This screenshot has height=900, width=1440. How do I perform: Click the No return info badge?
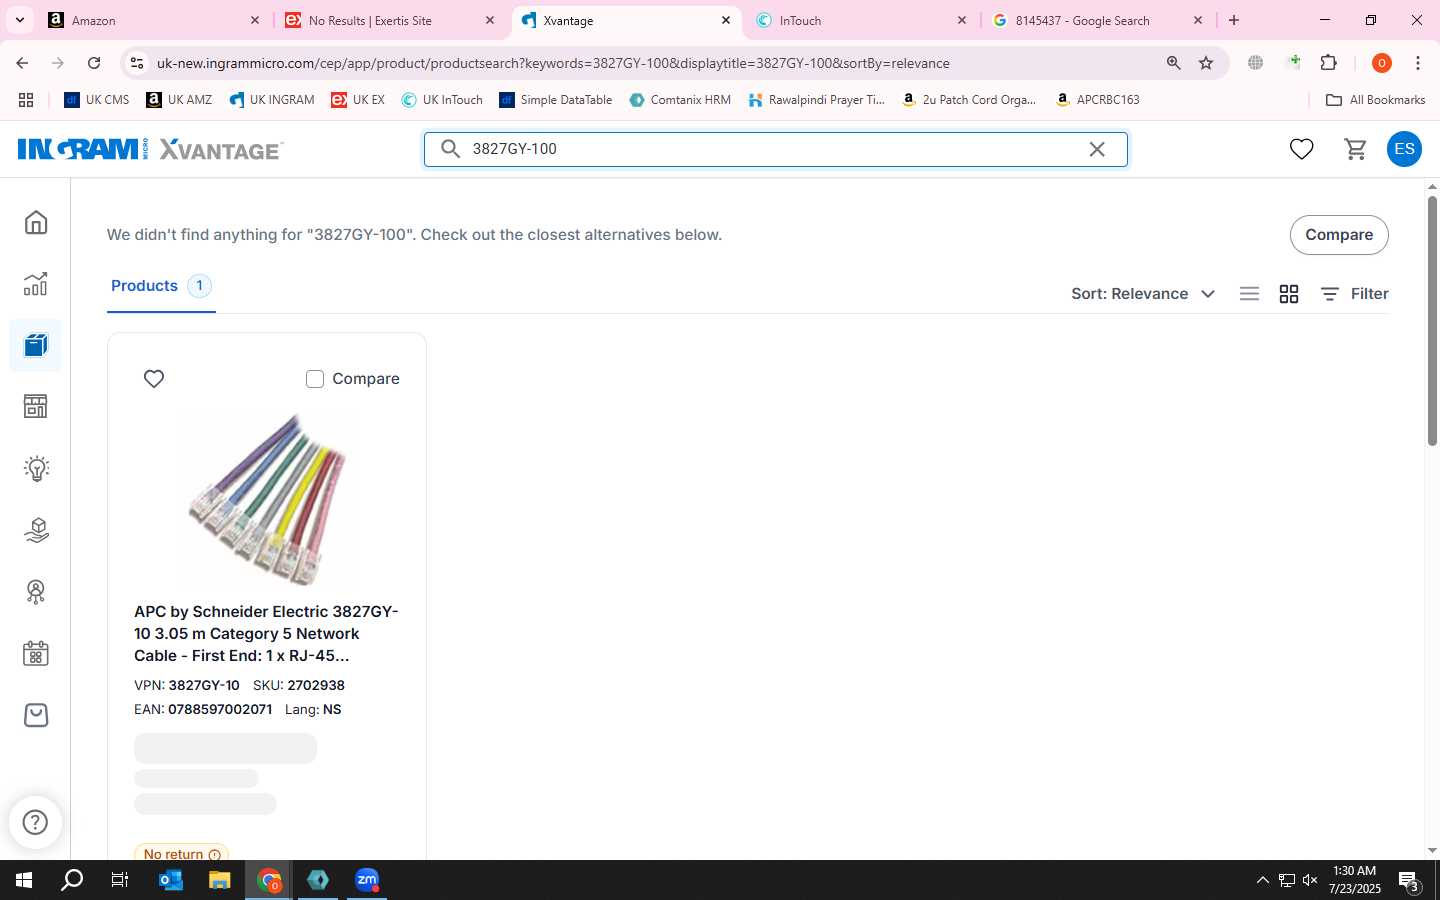(x=182, y=854)
